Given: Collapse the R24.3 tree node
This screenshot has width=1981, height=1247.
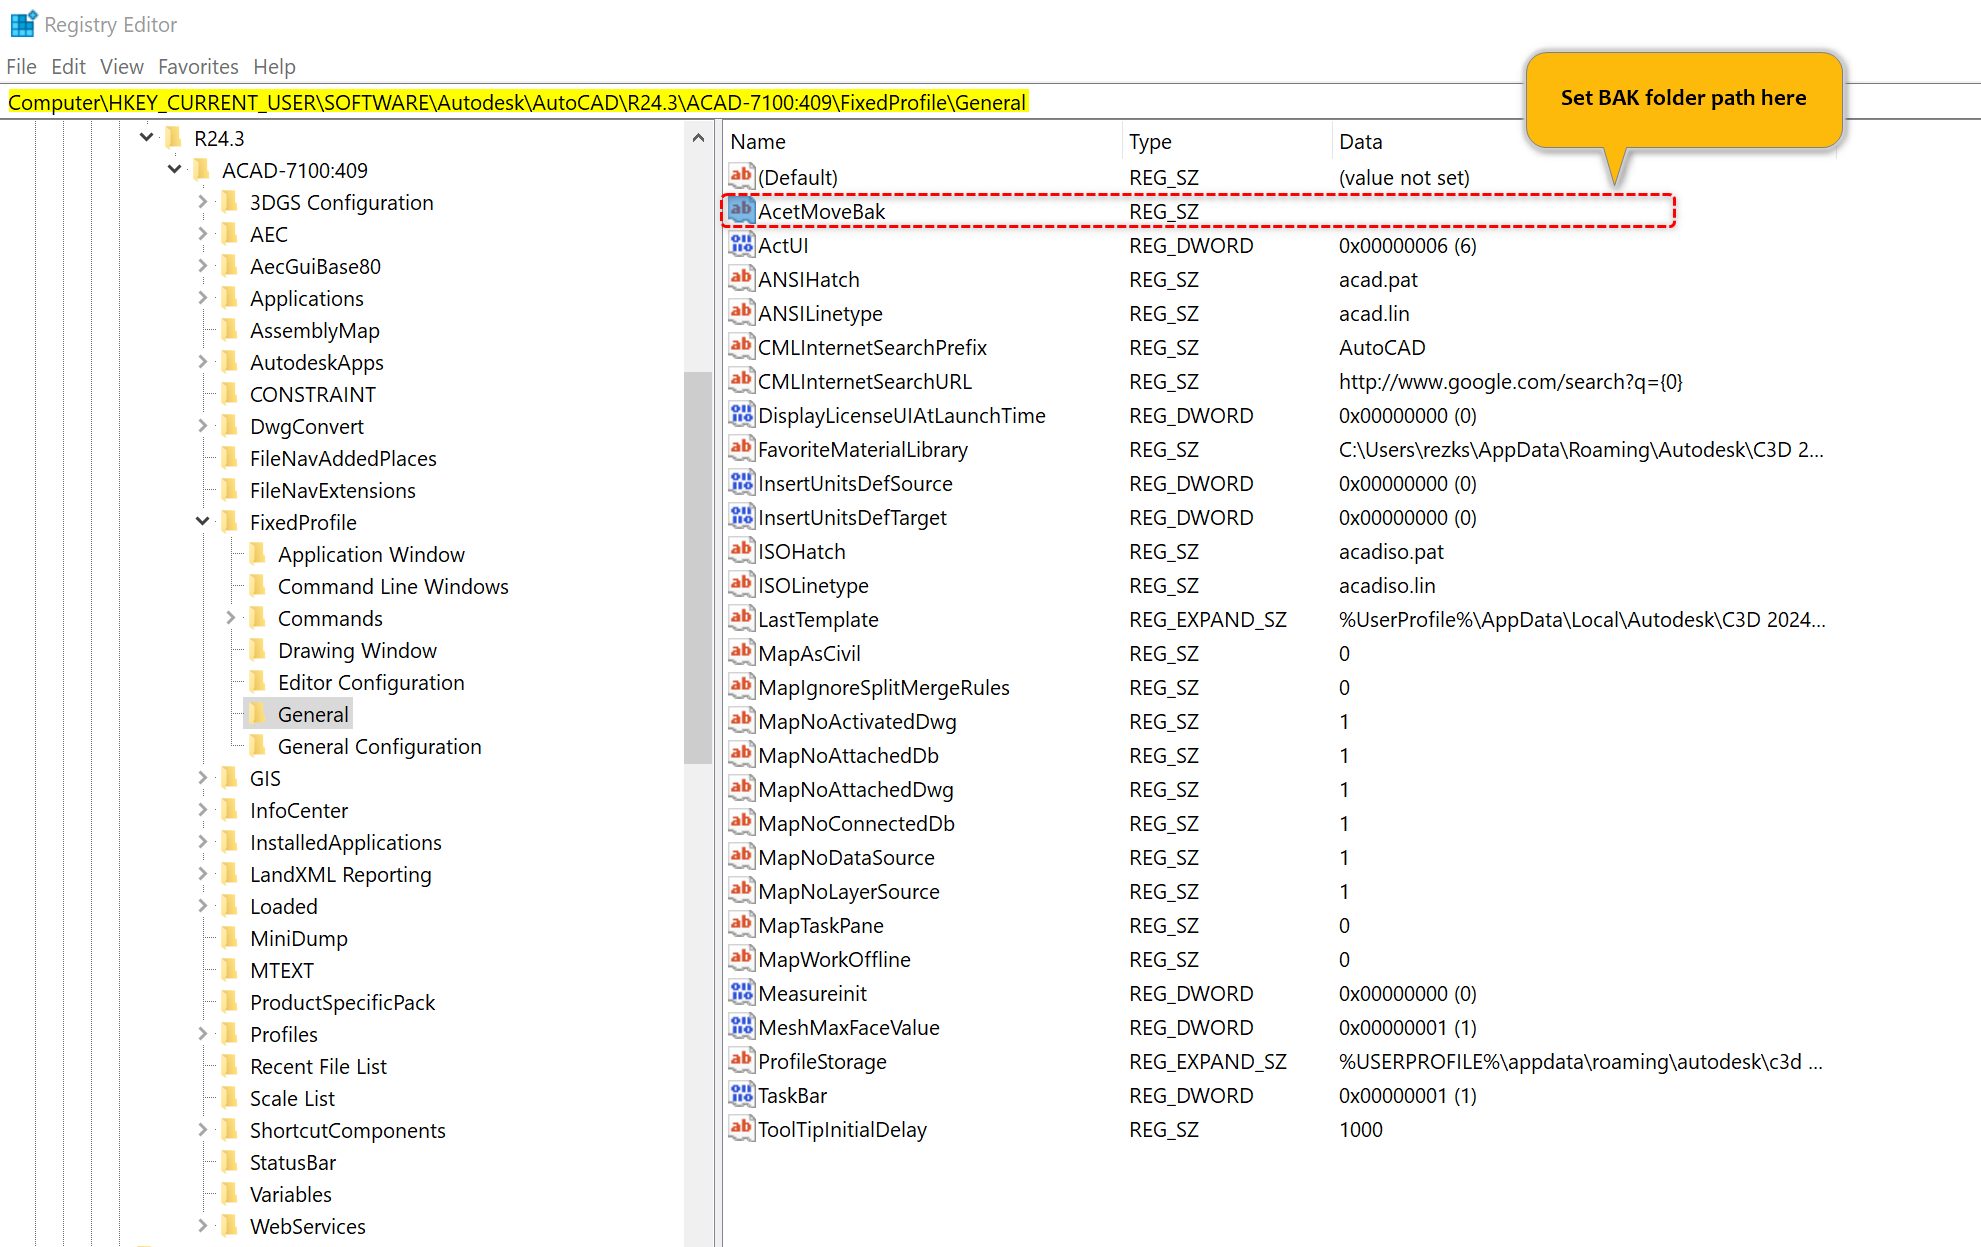Looking at the screenshot, I should tap(147, 137).
